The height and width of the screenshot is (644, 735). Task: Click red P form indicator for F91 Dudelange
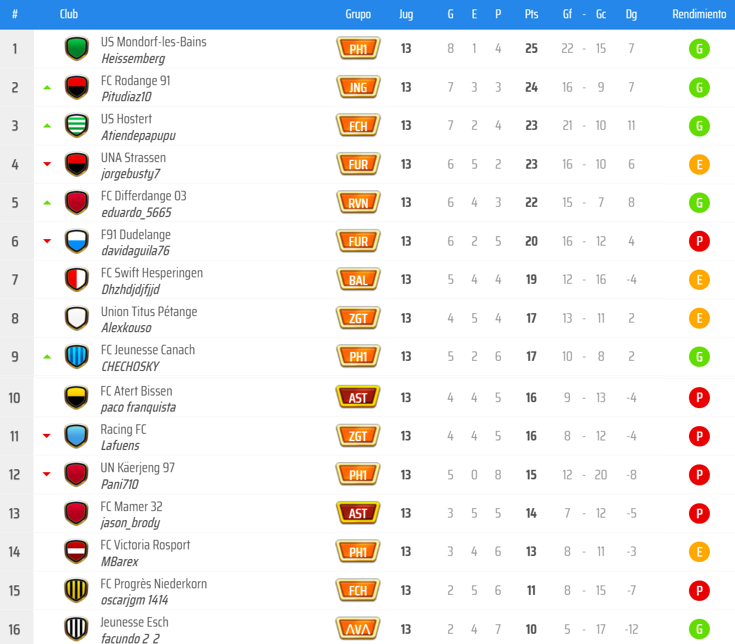(699, 241)
